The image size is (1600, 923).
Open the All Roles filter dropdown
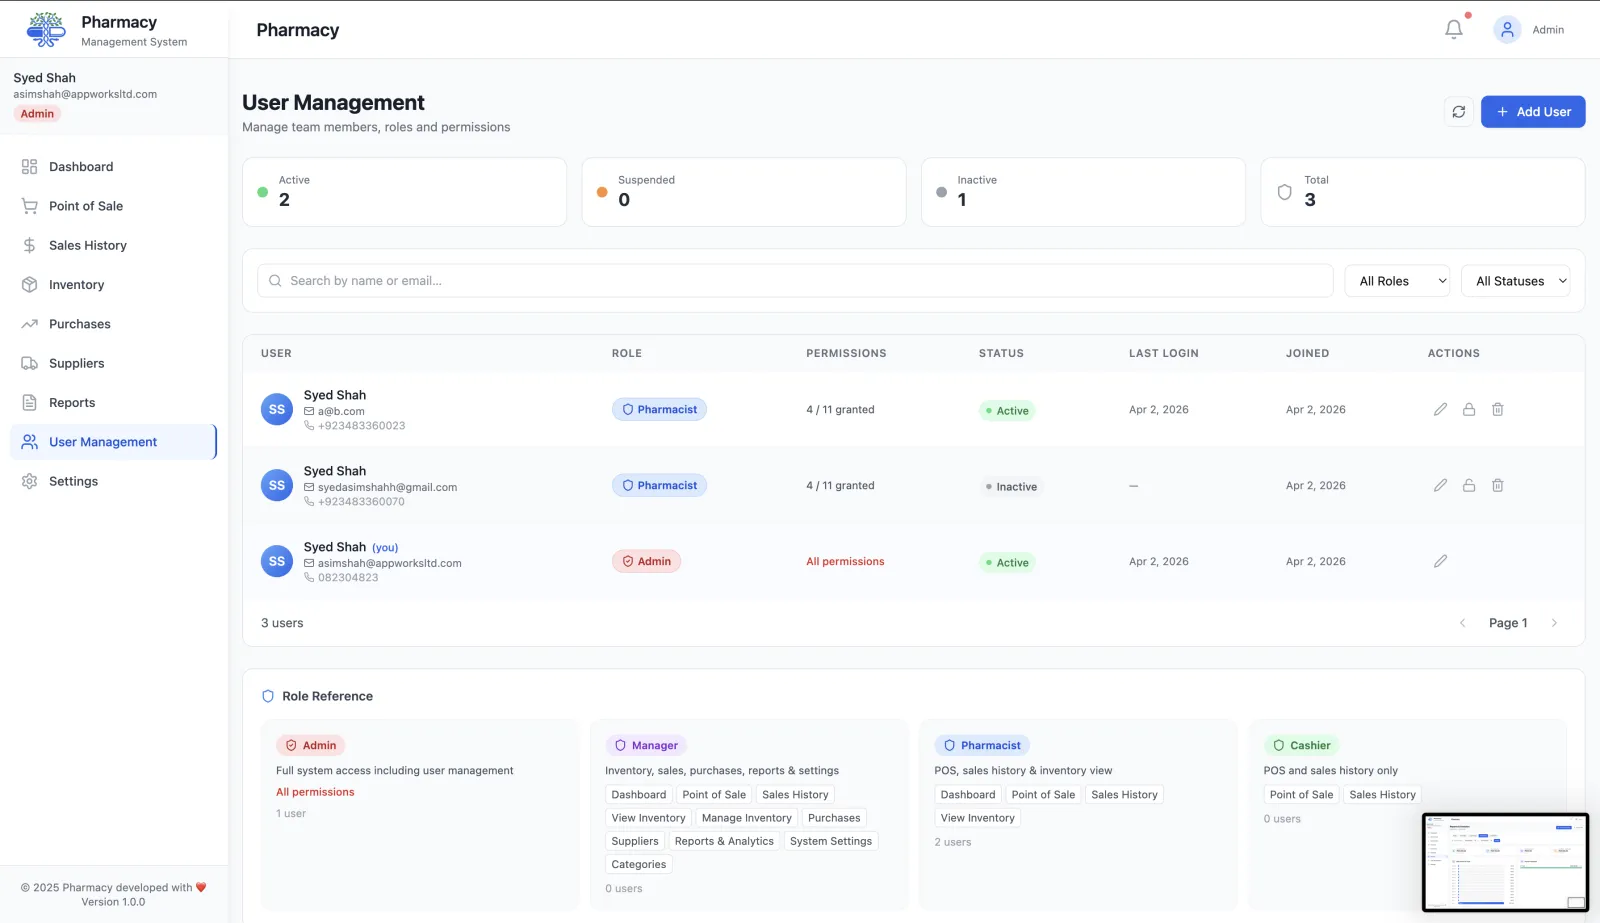1398,281
